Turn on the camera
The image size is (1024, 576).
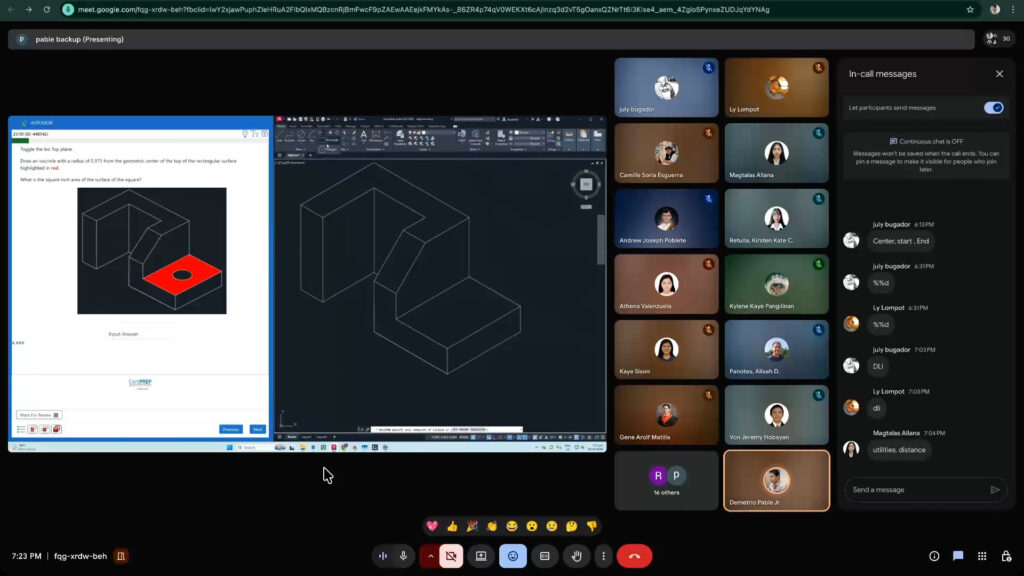tap(451, 556)
